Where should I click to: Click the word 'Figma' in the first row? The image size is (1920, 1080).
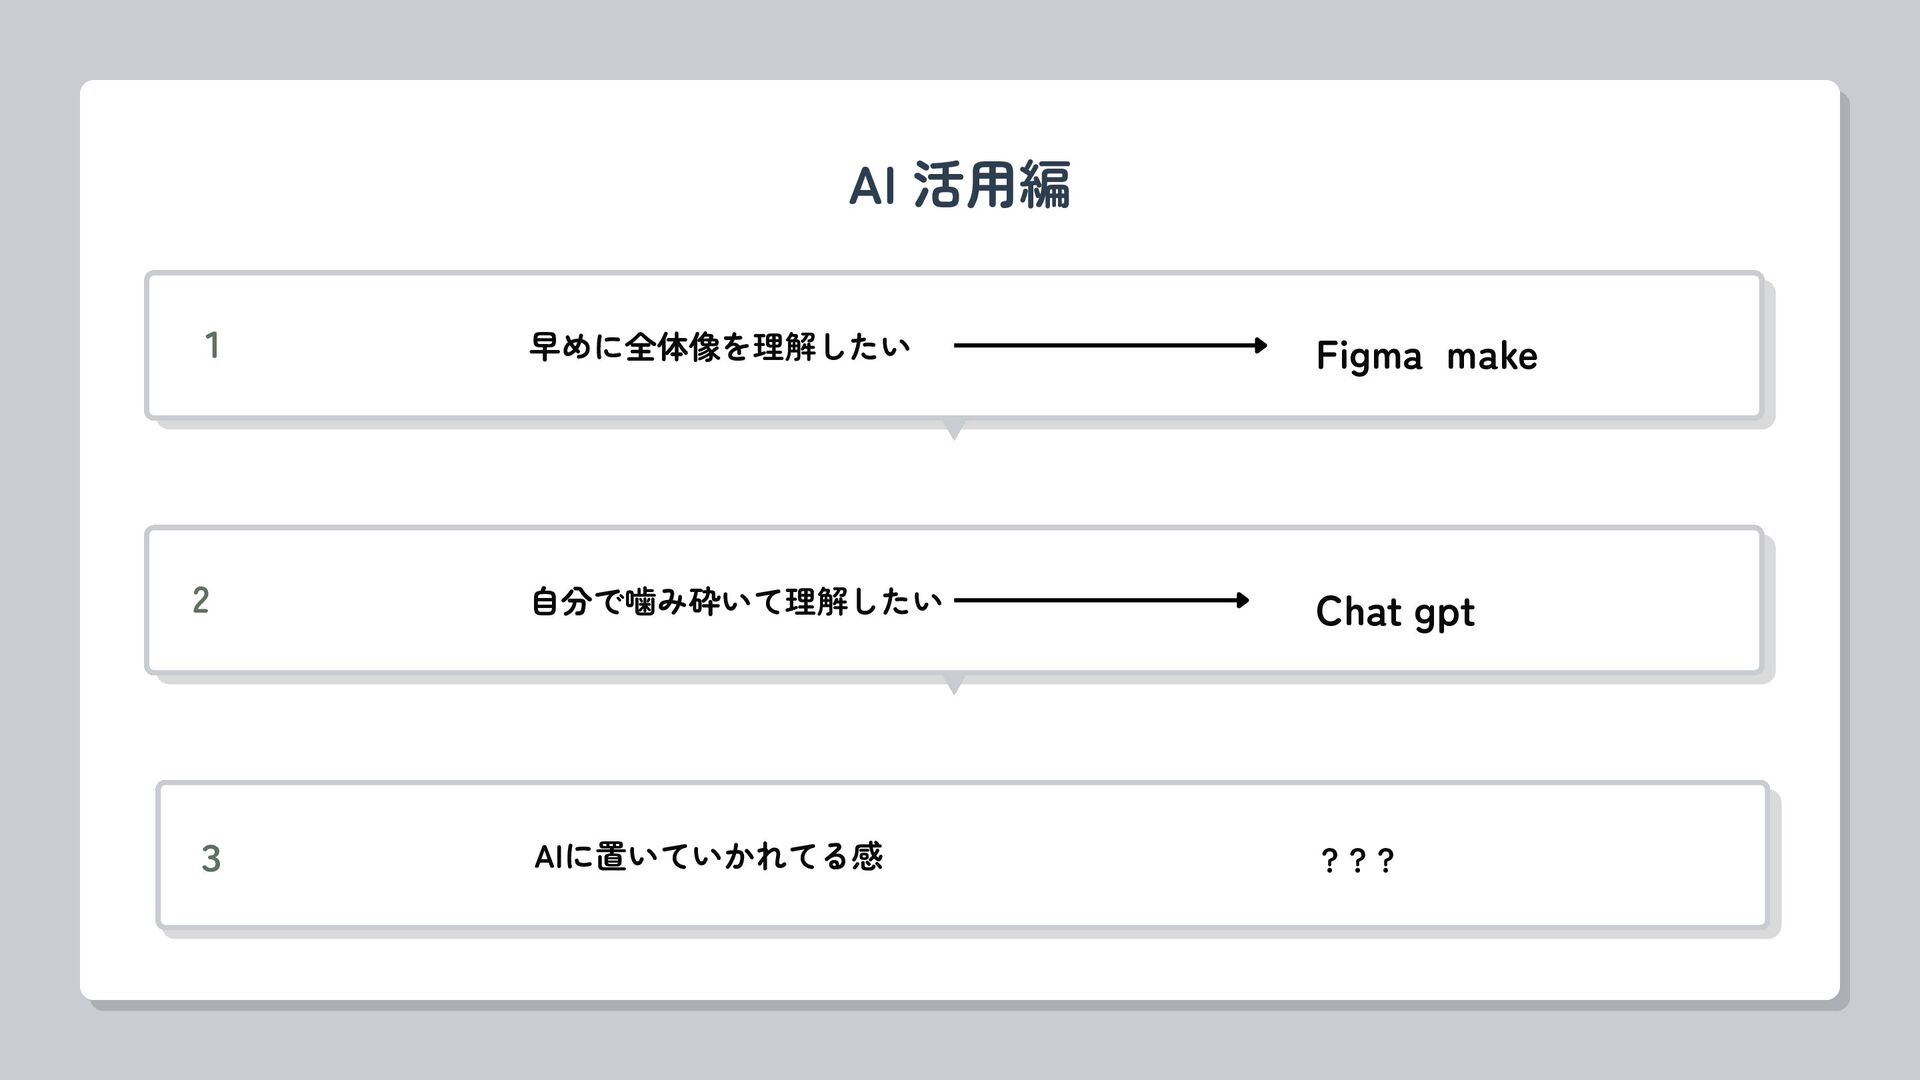[x=1368, y=357]
